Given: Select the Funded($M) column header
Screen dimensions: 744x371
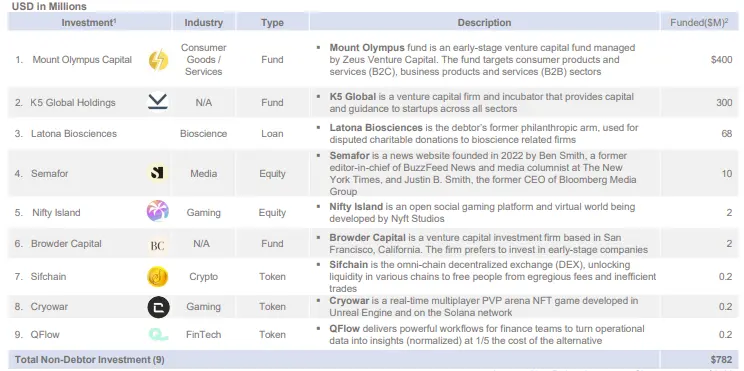Looking at the screenshot, I should point(699,22).
